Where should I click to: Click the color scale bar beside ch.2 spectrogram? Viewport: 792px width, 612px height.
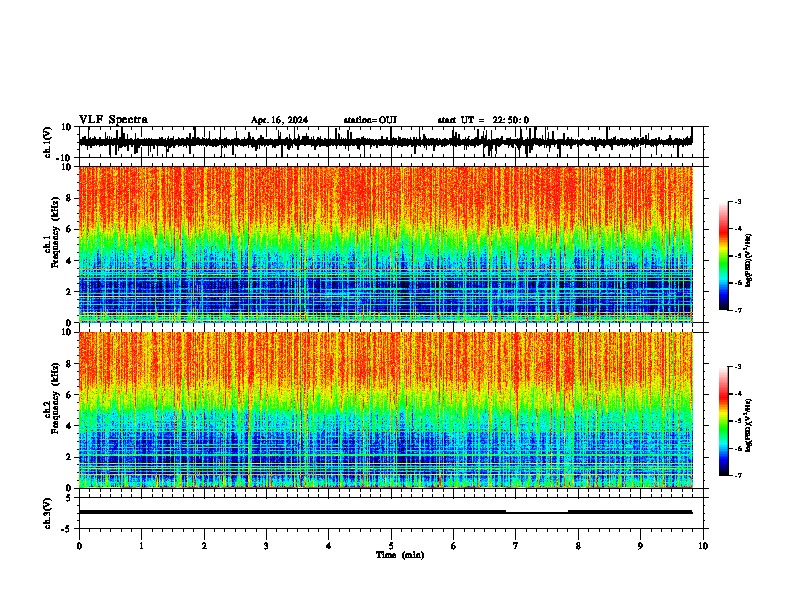(x=724, y=421)
